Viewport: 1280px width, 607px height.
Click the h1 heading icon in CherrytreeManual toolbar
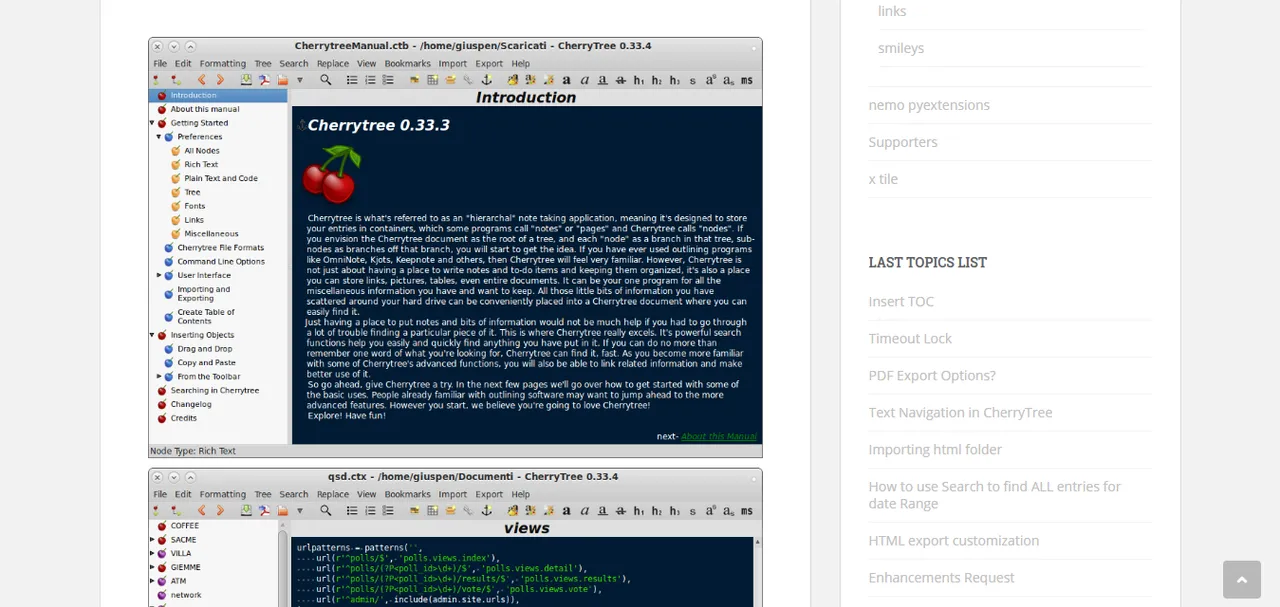pos(639,80)
